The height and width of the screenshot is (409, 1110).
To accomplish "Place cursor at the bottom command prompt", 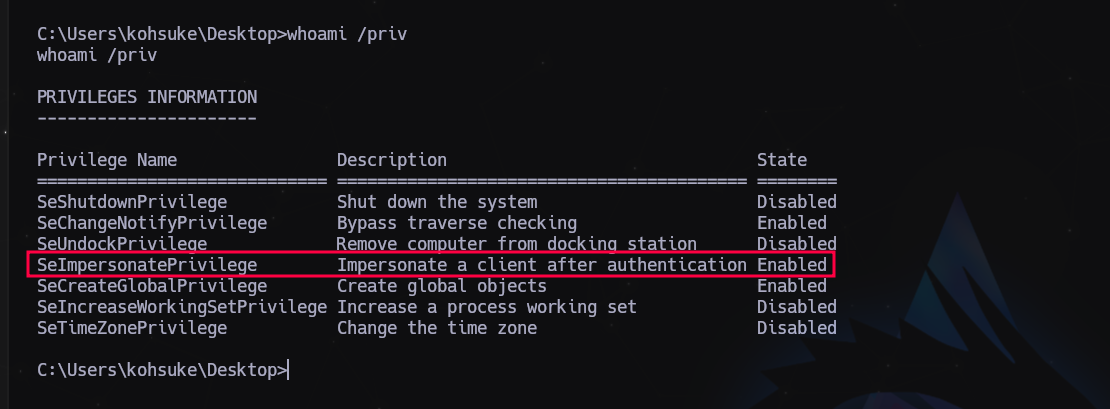I will (x=288, y=370).
